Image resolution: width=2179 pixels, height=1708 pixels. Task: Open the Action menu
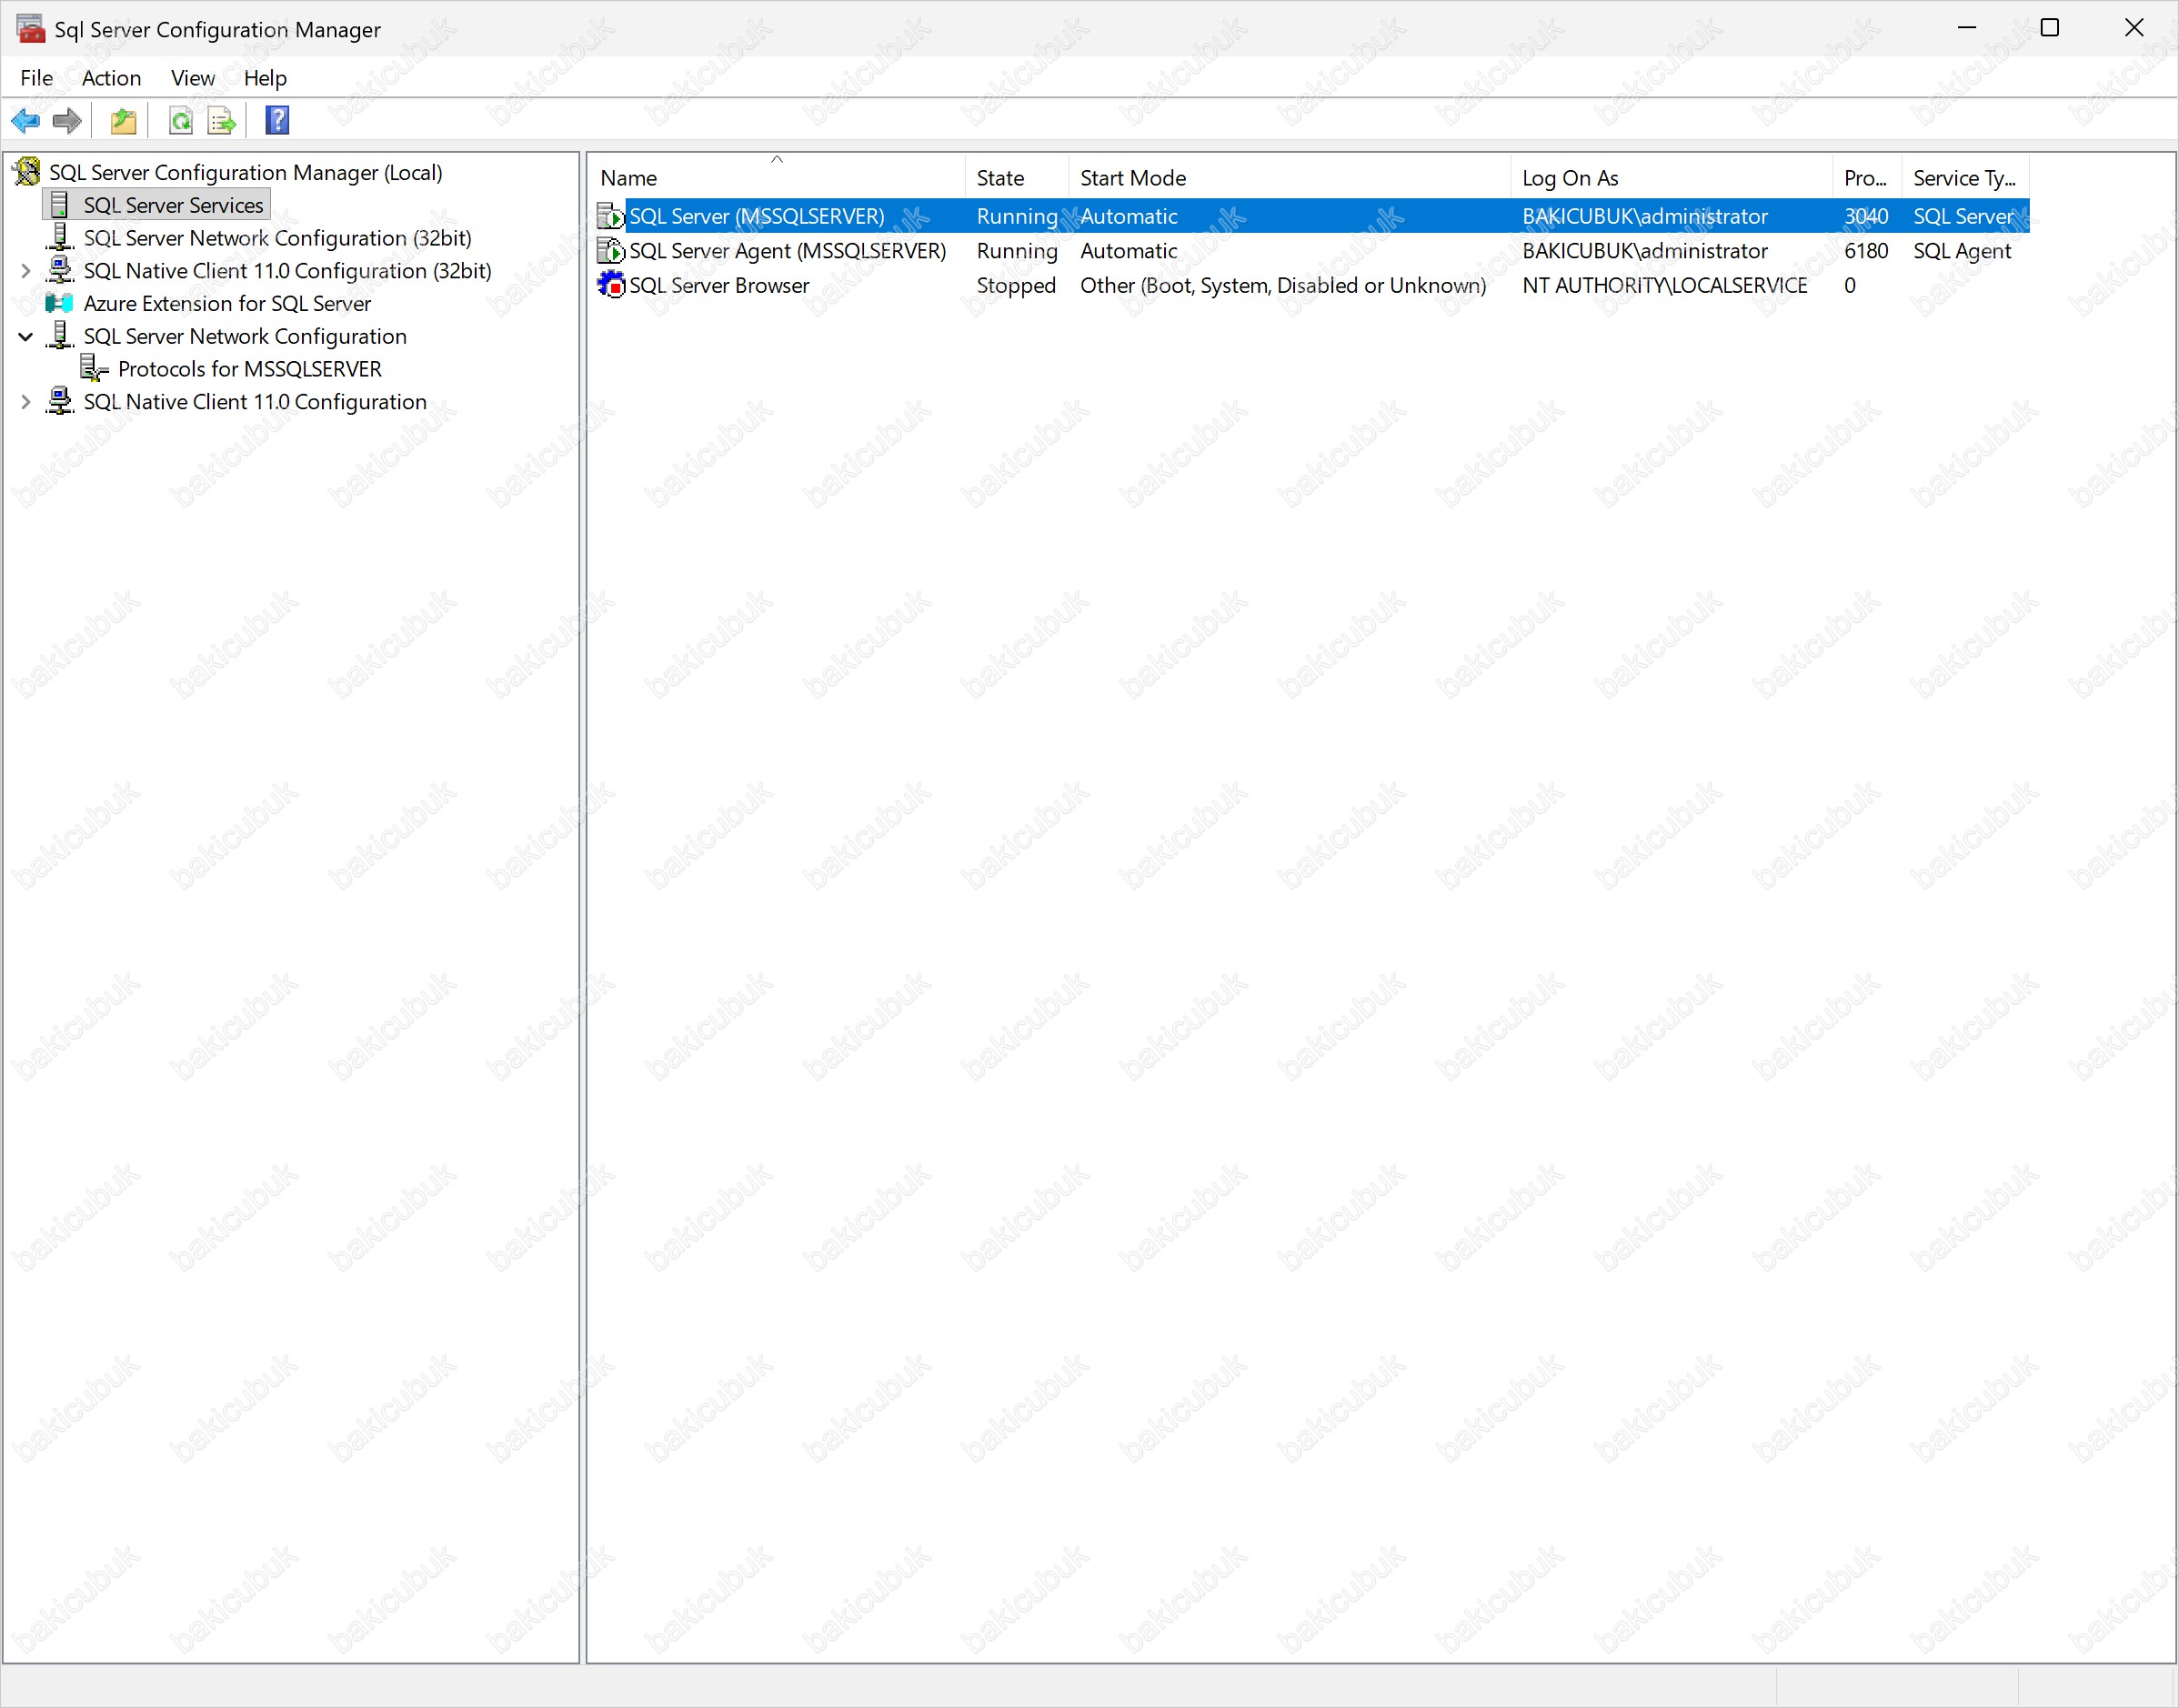[x=111, y=78]
